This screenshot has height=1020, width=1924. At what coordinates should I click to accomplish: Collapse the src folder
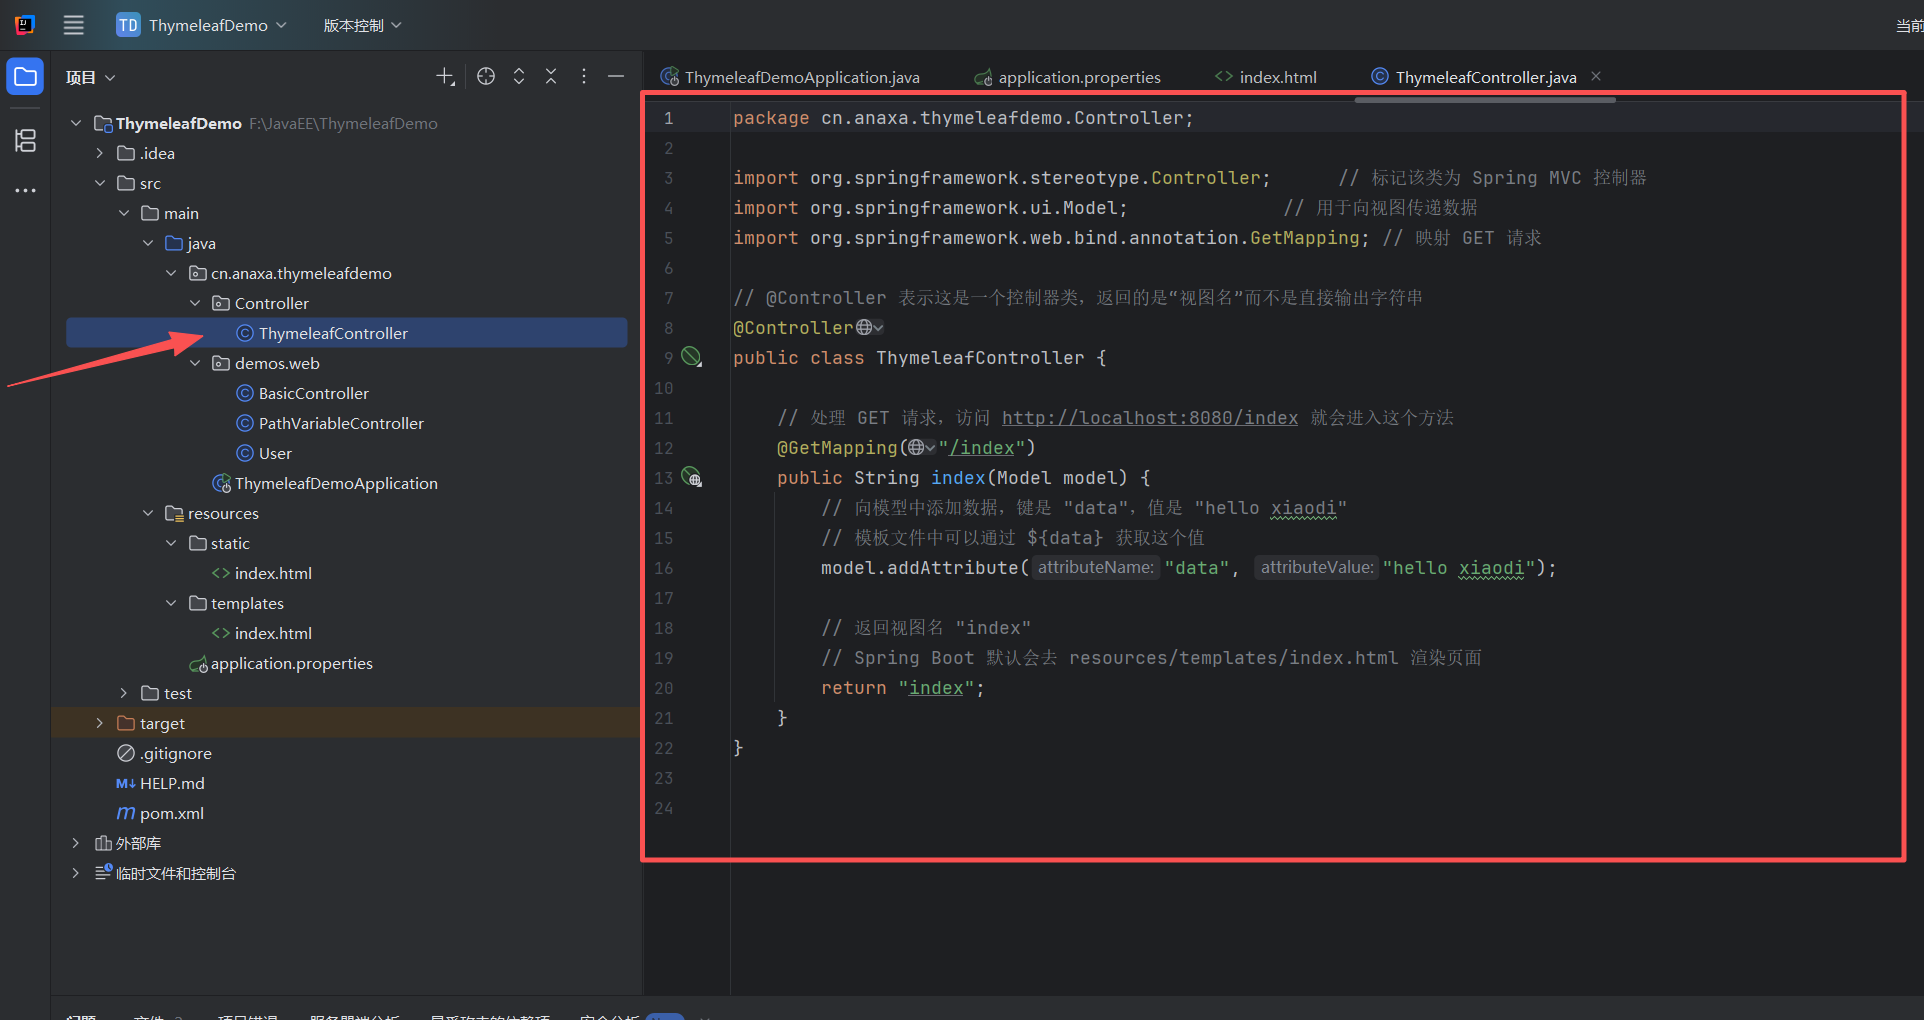[x=100, y=183]
